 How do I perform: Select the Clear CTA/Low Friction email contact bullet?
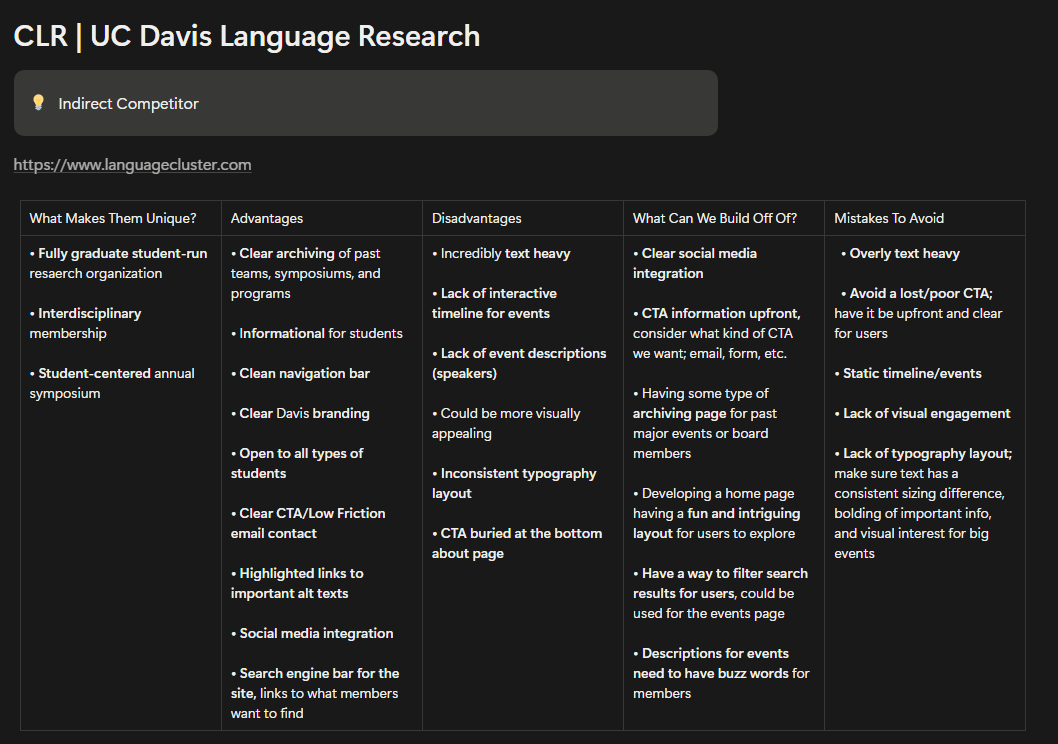pyautogui.click(x=308, y=523)
